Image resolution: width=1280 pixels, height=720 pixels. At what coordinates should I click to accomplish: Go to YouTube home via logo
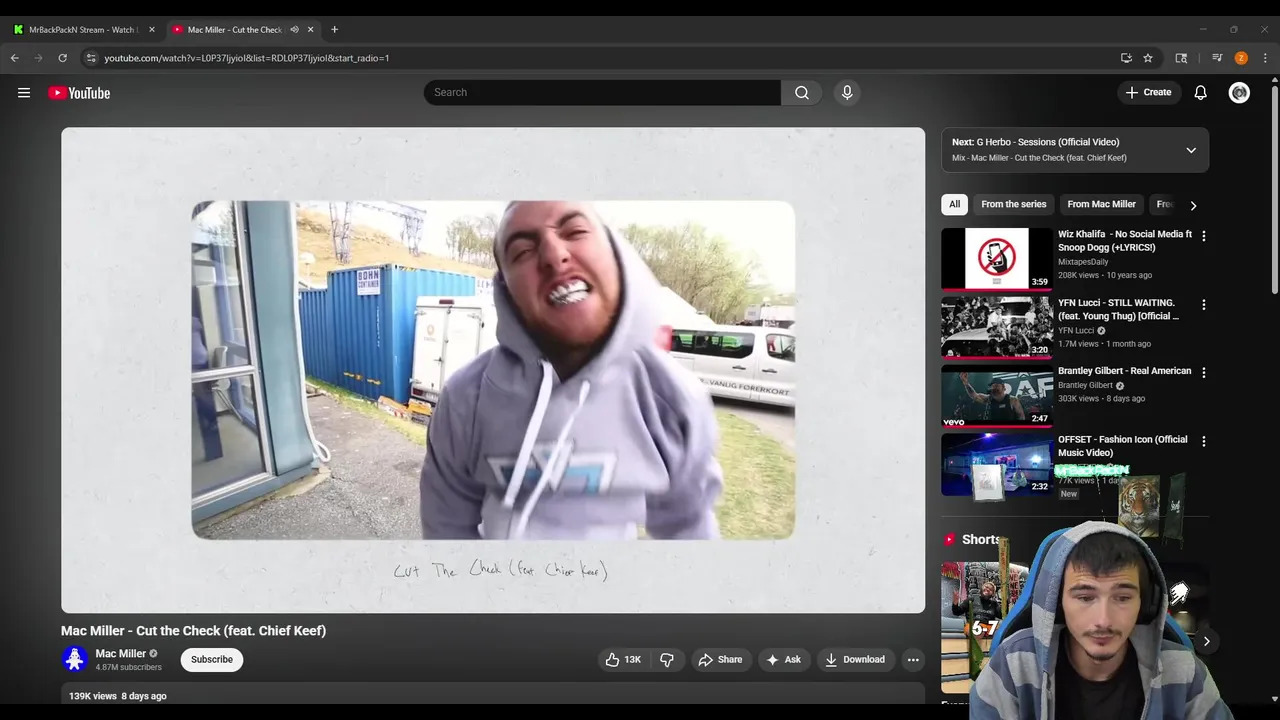79,93
